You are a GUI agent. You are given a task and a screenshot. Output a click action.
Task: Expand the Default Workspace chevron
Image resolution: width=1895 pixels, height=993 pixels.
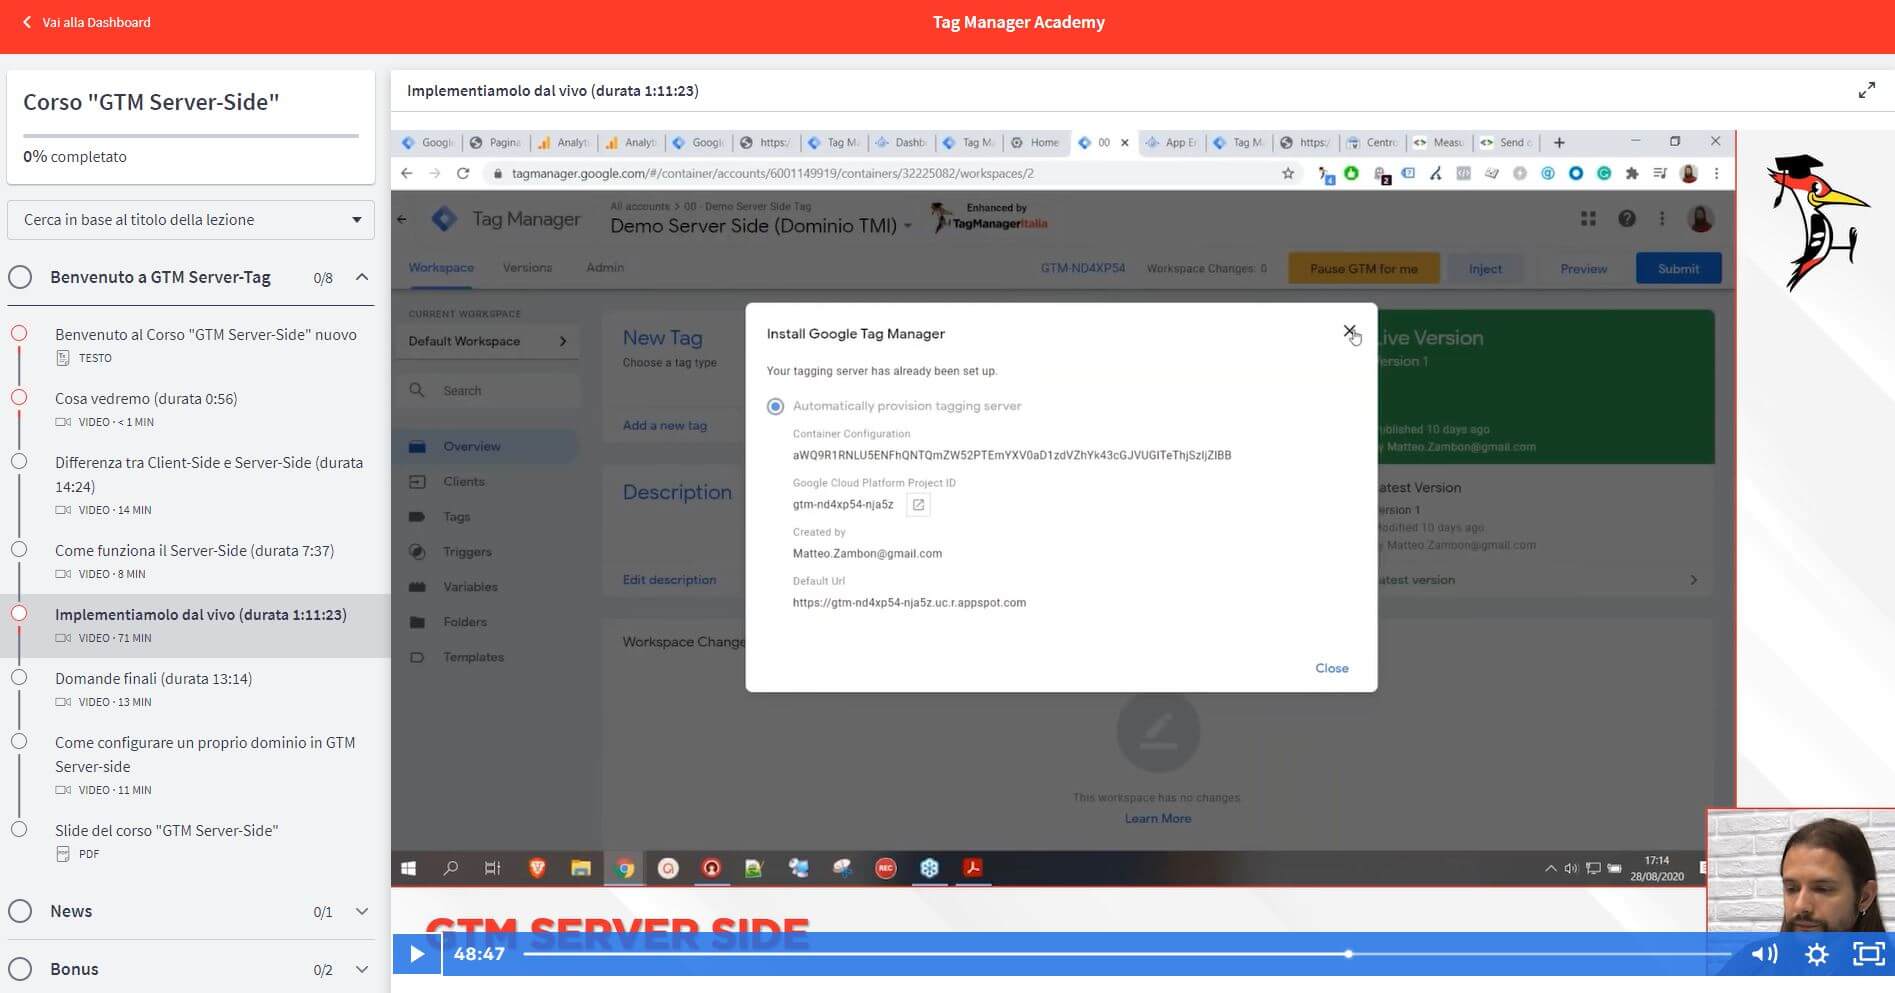[x=563, y=341]
